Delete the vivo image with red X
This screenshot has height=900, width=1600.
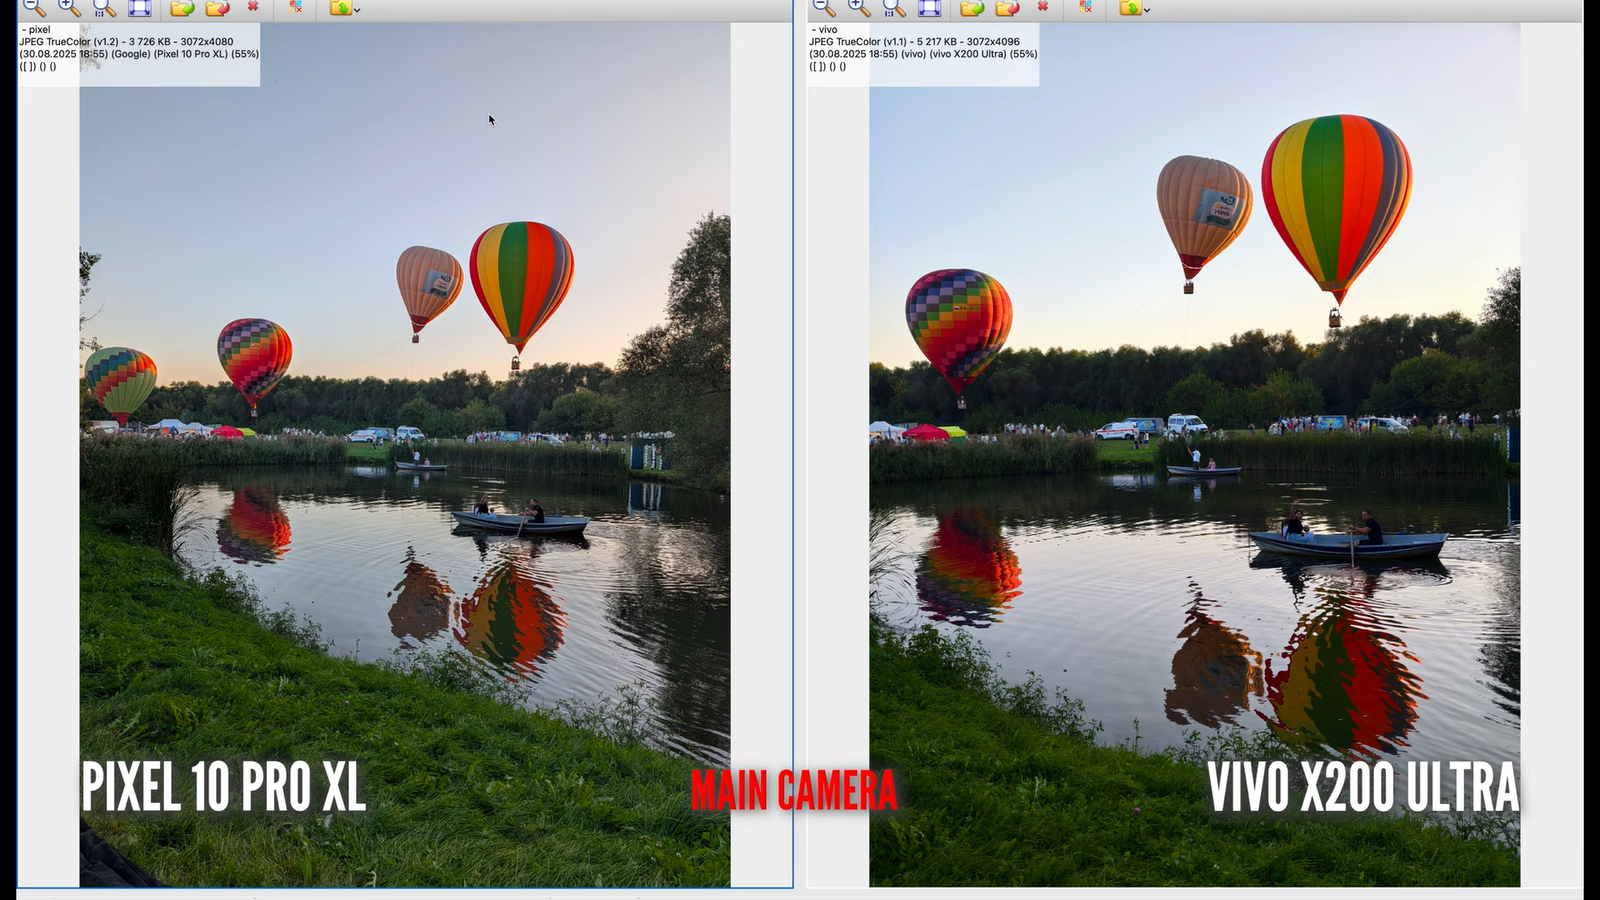click(x=1043, y=7)
